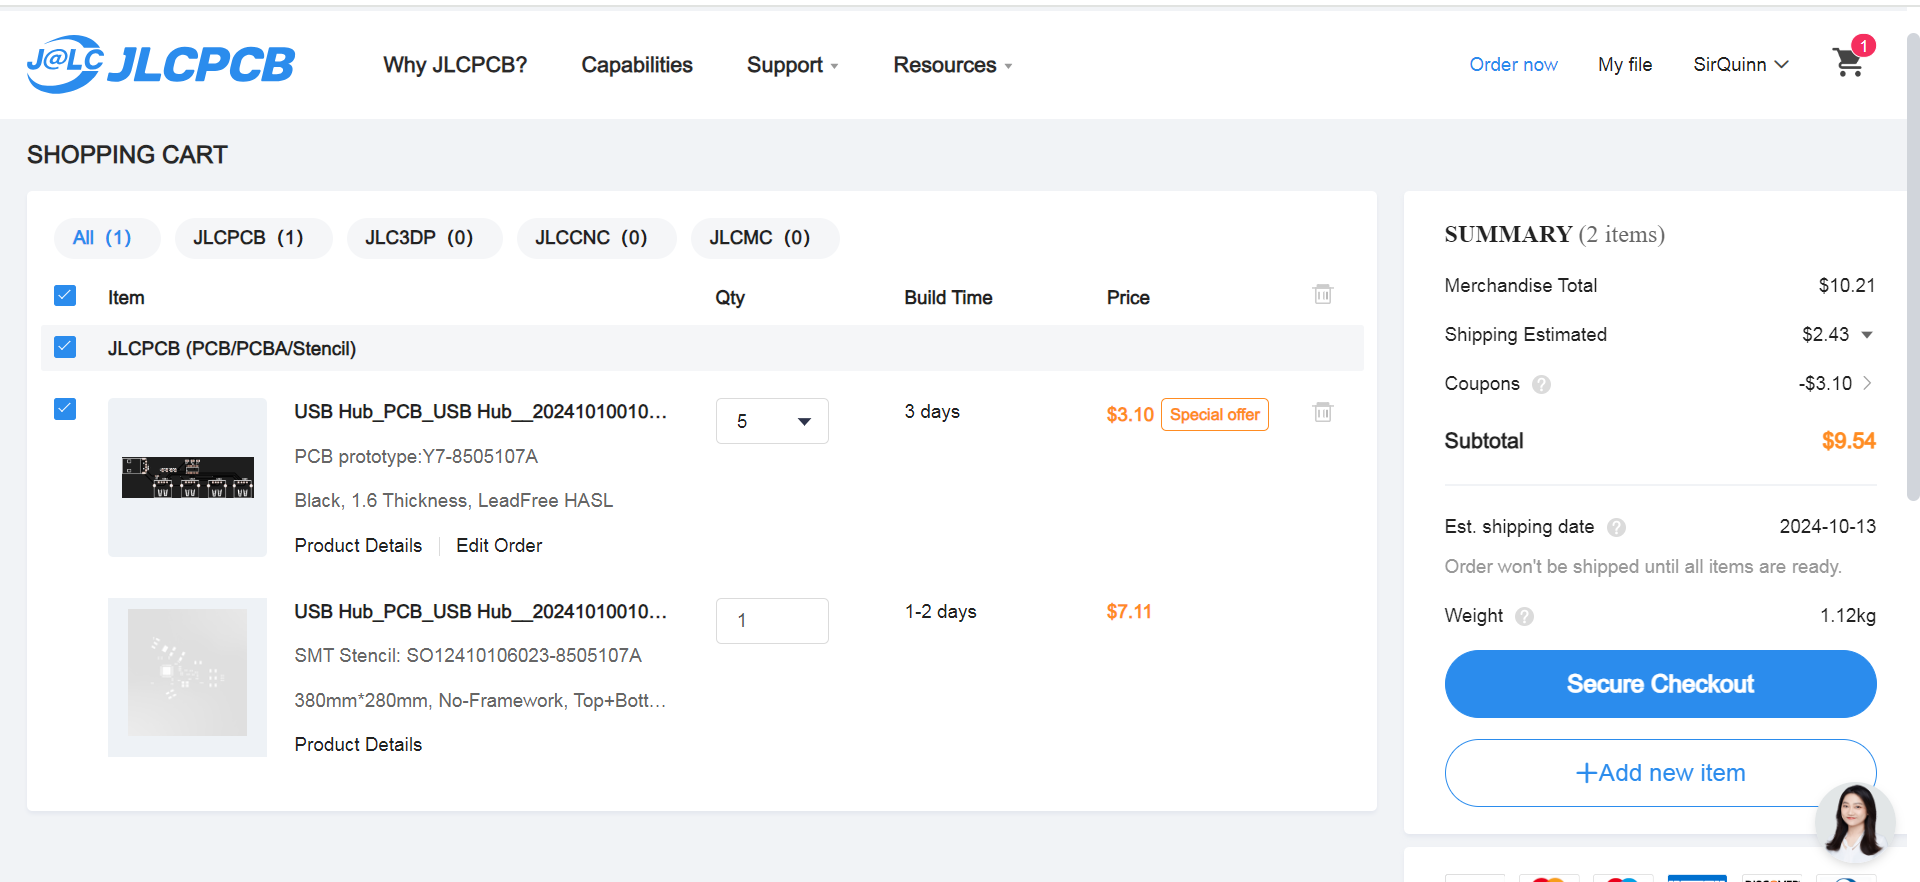Open the Coupons details chevron
Screen dimensions: 1920x882
[x=1867, y=383]
